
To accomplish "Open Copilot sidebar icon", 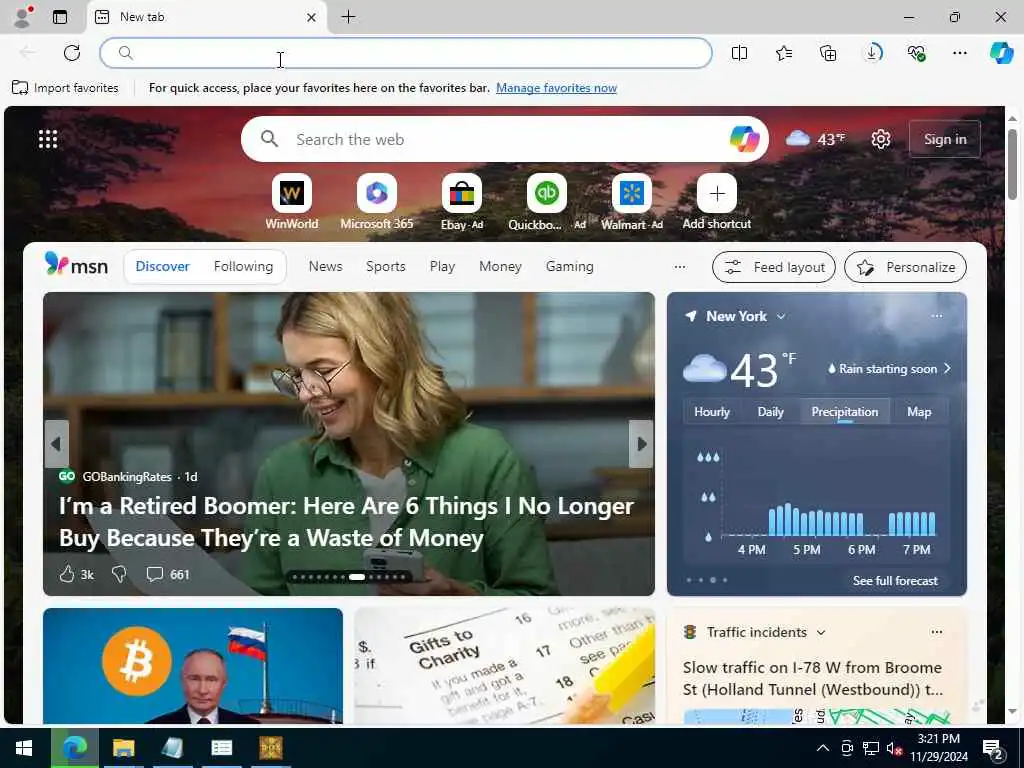I will tap(1001, 53).
